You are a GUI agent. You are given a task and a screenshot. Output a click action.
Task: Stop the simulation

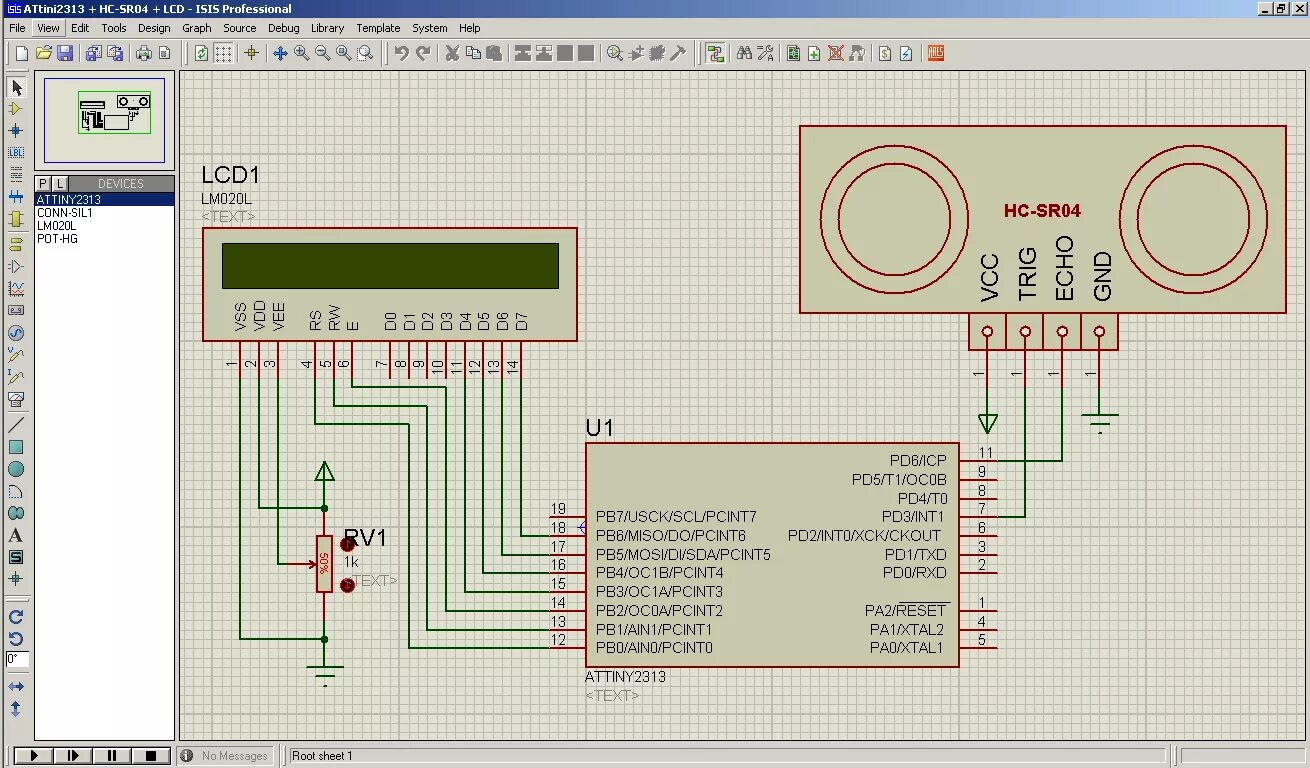(151, 756)
